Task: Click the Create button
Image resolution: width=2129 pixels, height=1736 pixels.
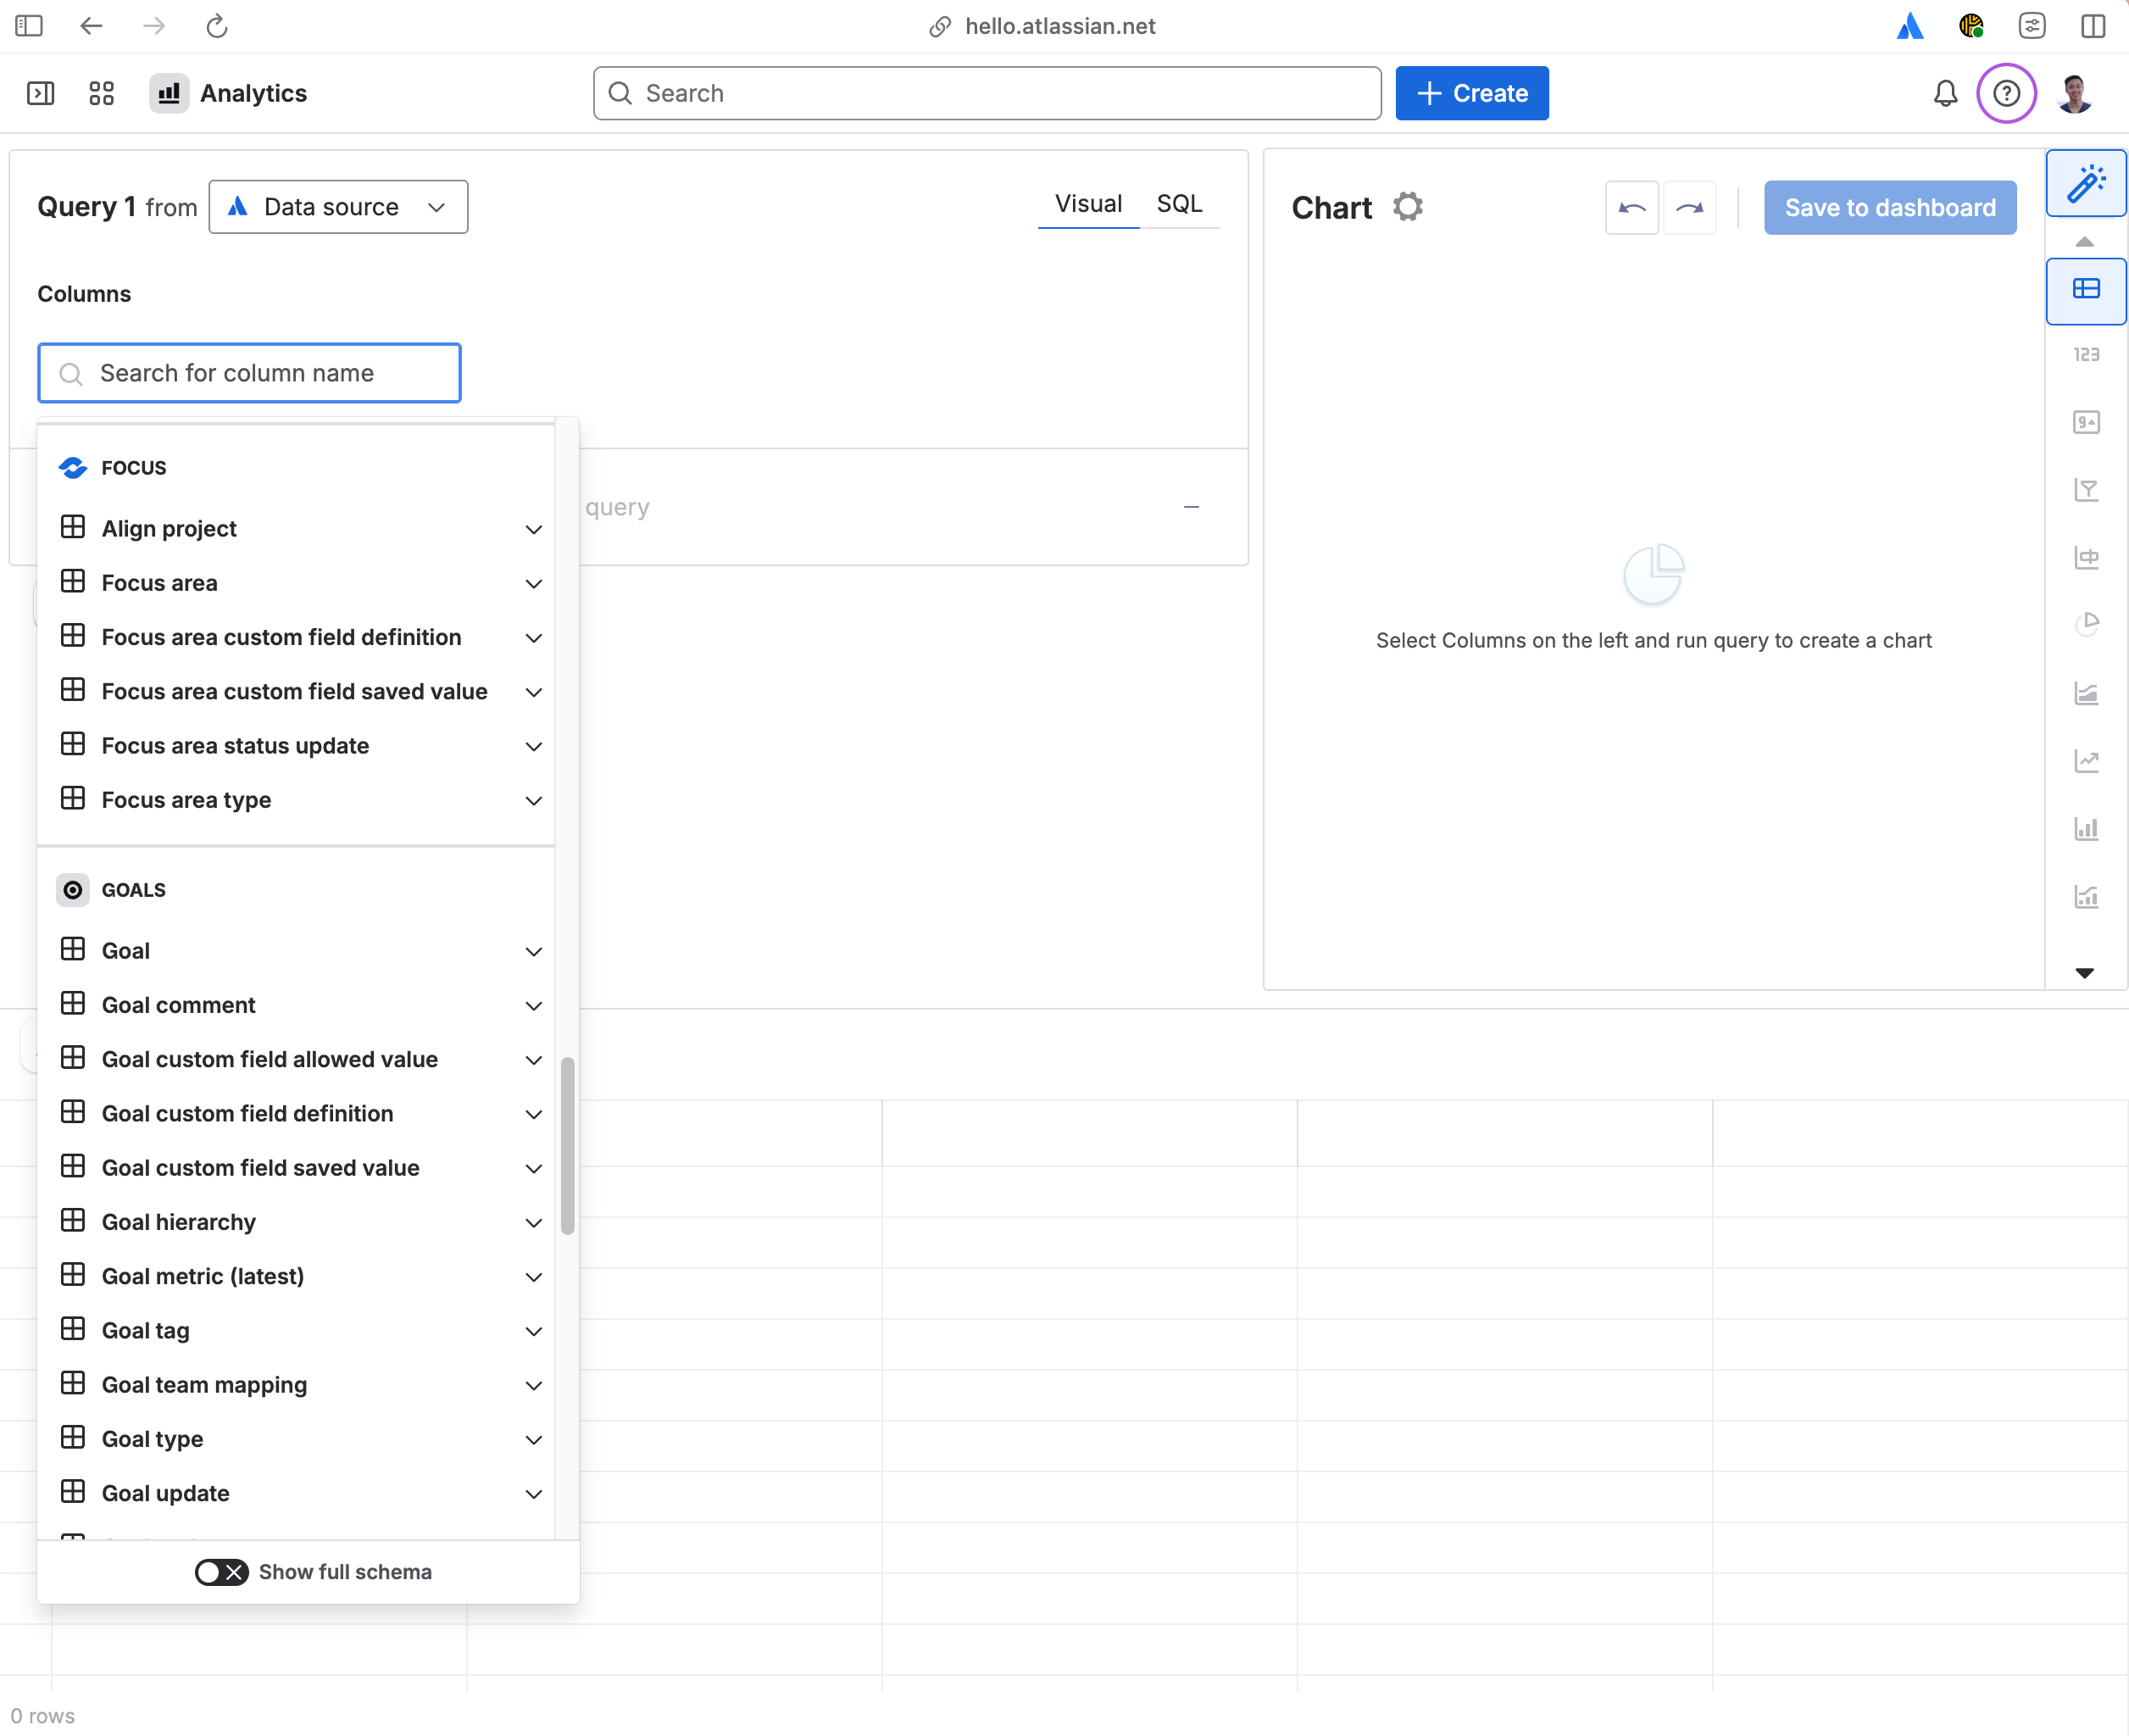Action: click(1472, 93)
